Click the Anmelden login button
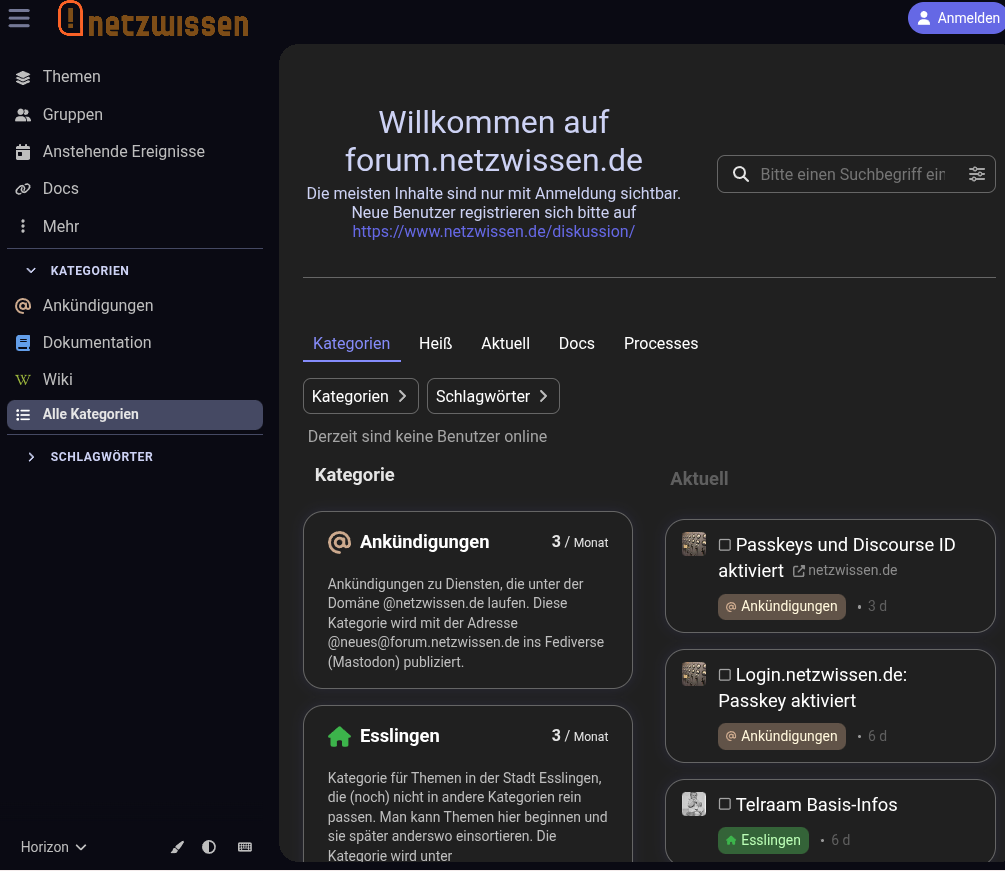The height and width of the screenshot is (871, 1005). [958, 18]
